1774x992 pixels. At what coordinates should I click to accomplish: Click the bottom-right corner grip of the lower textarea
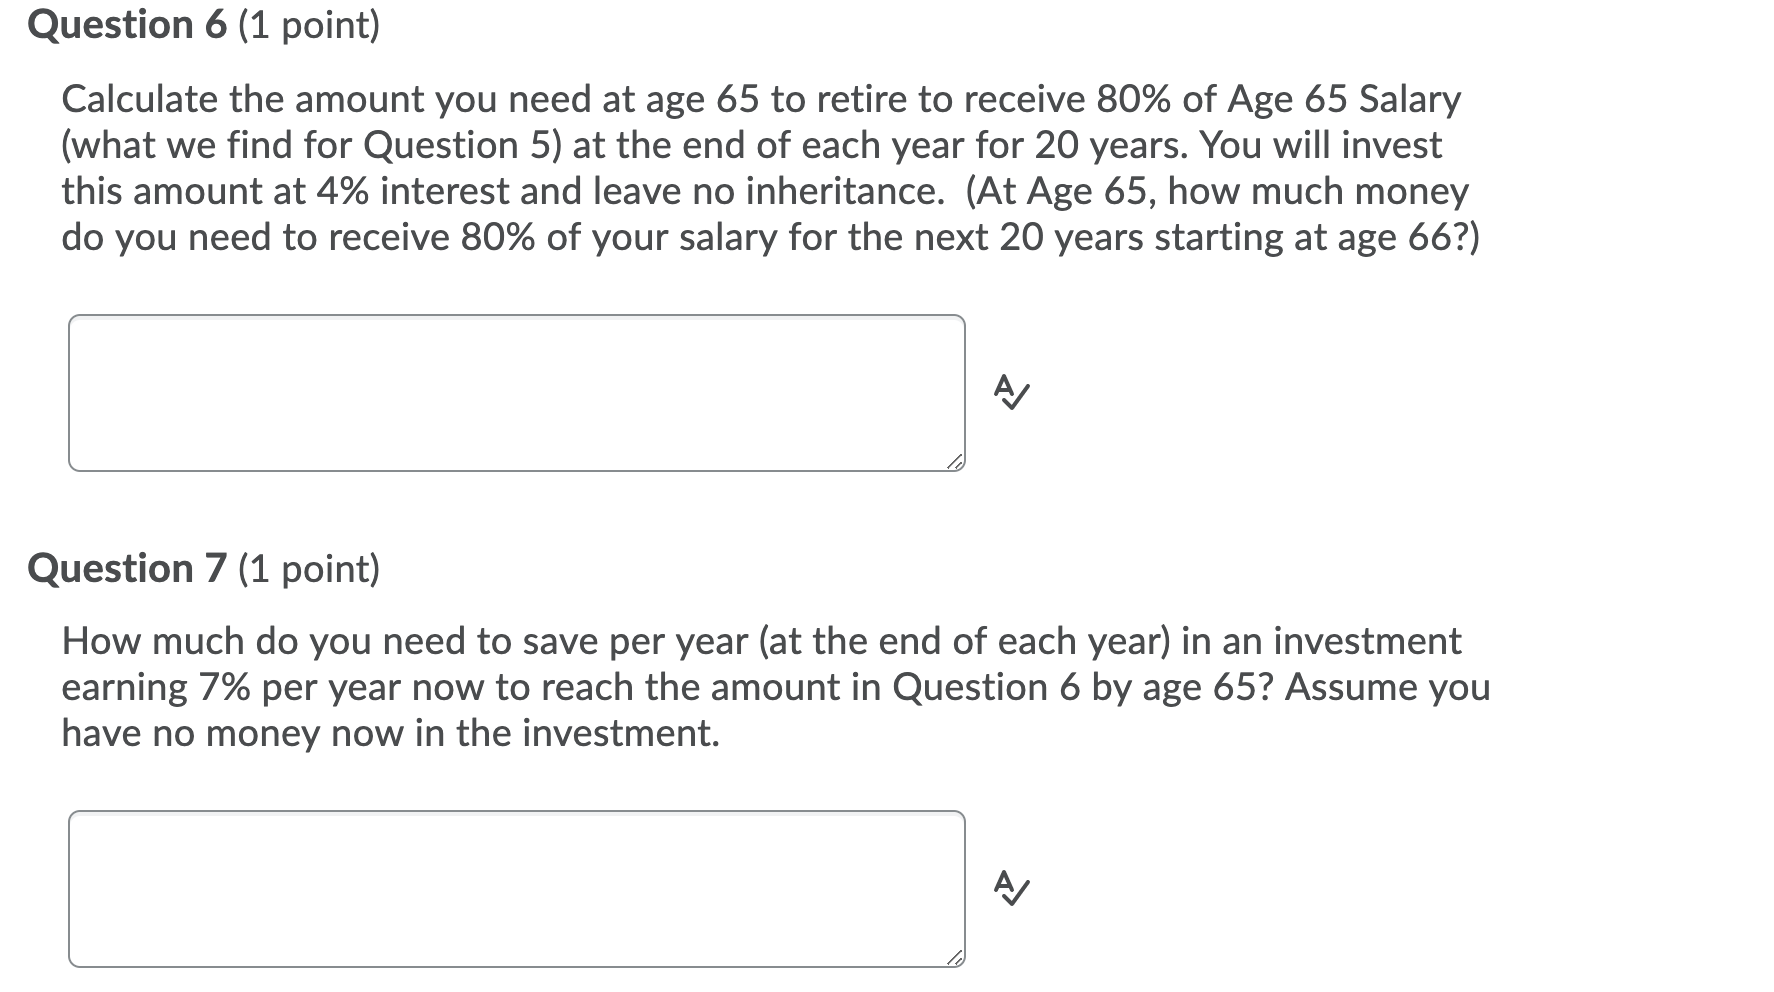[x=953, y=958]
